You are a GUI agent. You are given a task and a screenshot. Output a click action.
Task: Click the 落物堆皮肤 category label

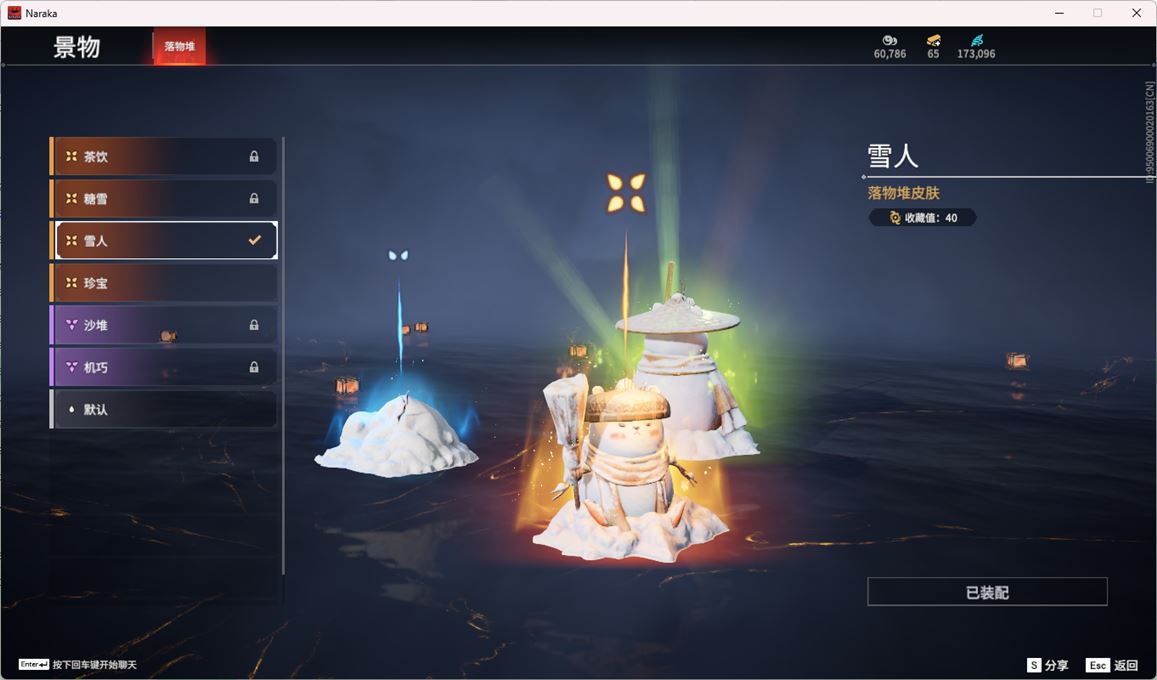[903, 193]
